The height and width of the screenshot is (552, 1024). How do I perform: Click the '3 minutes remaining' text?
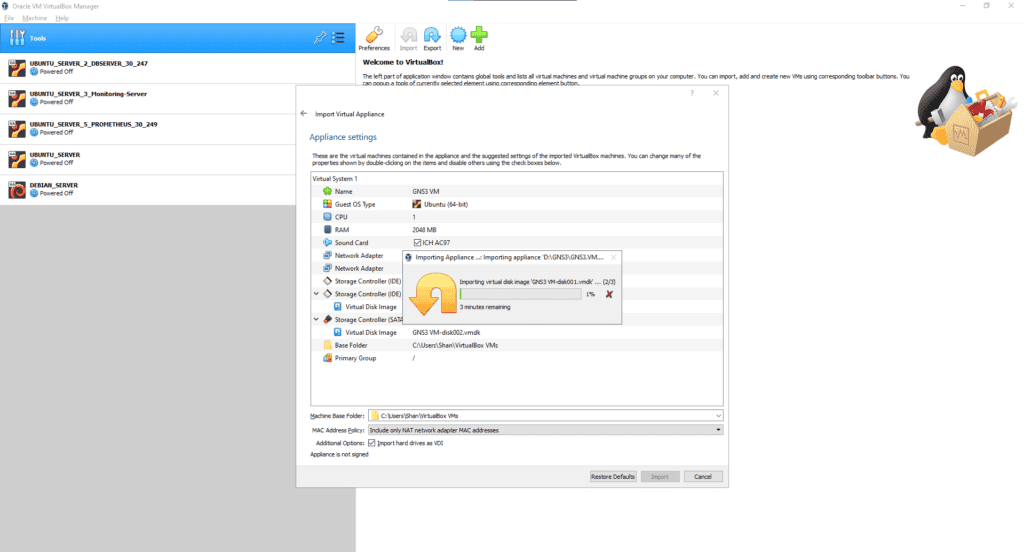pos(485,307)
